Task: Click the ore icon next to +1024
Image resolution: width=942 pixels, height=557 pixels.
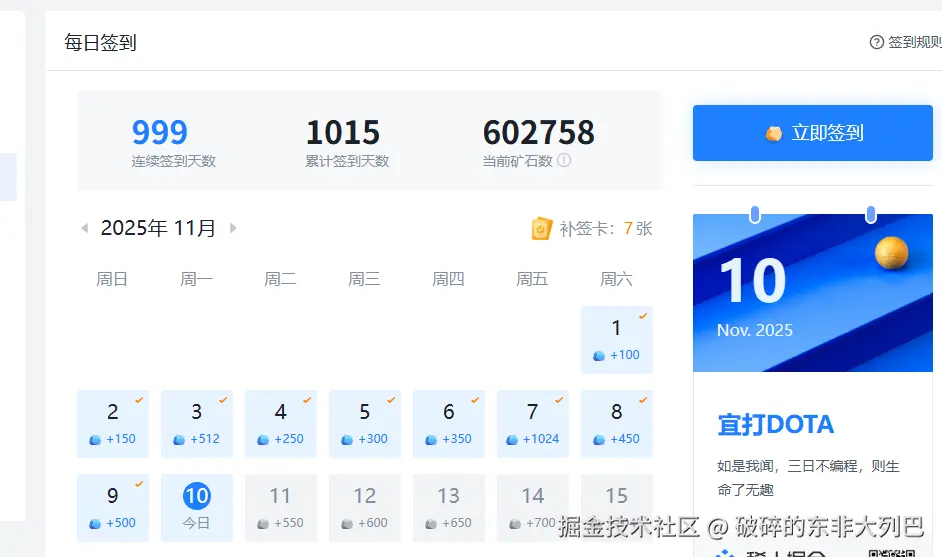Action: tap(512, 440)
